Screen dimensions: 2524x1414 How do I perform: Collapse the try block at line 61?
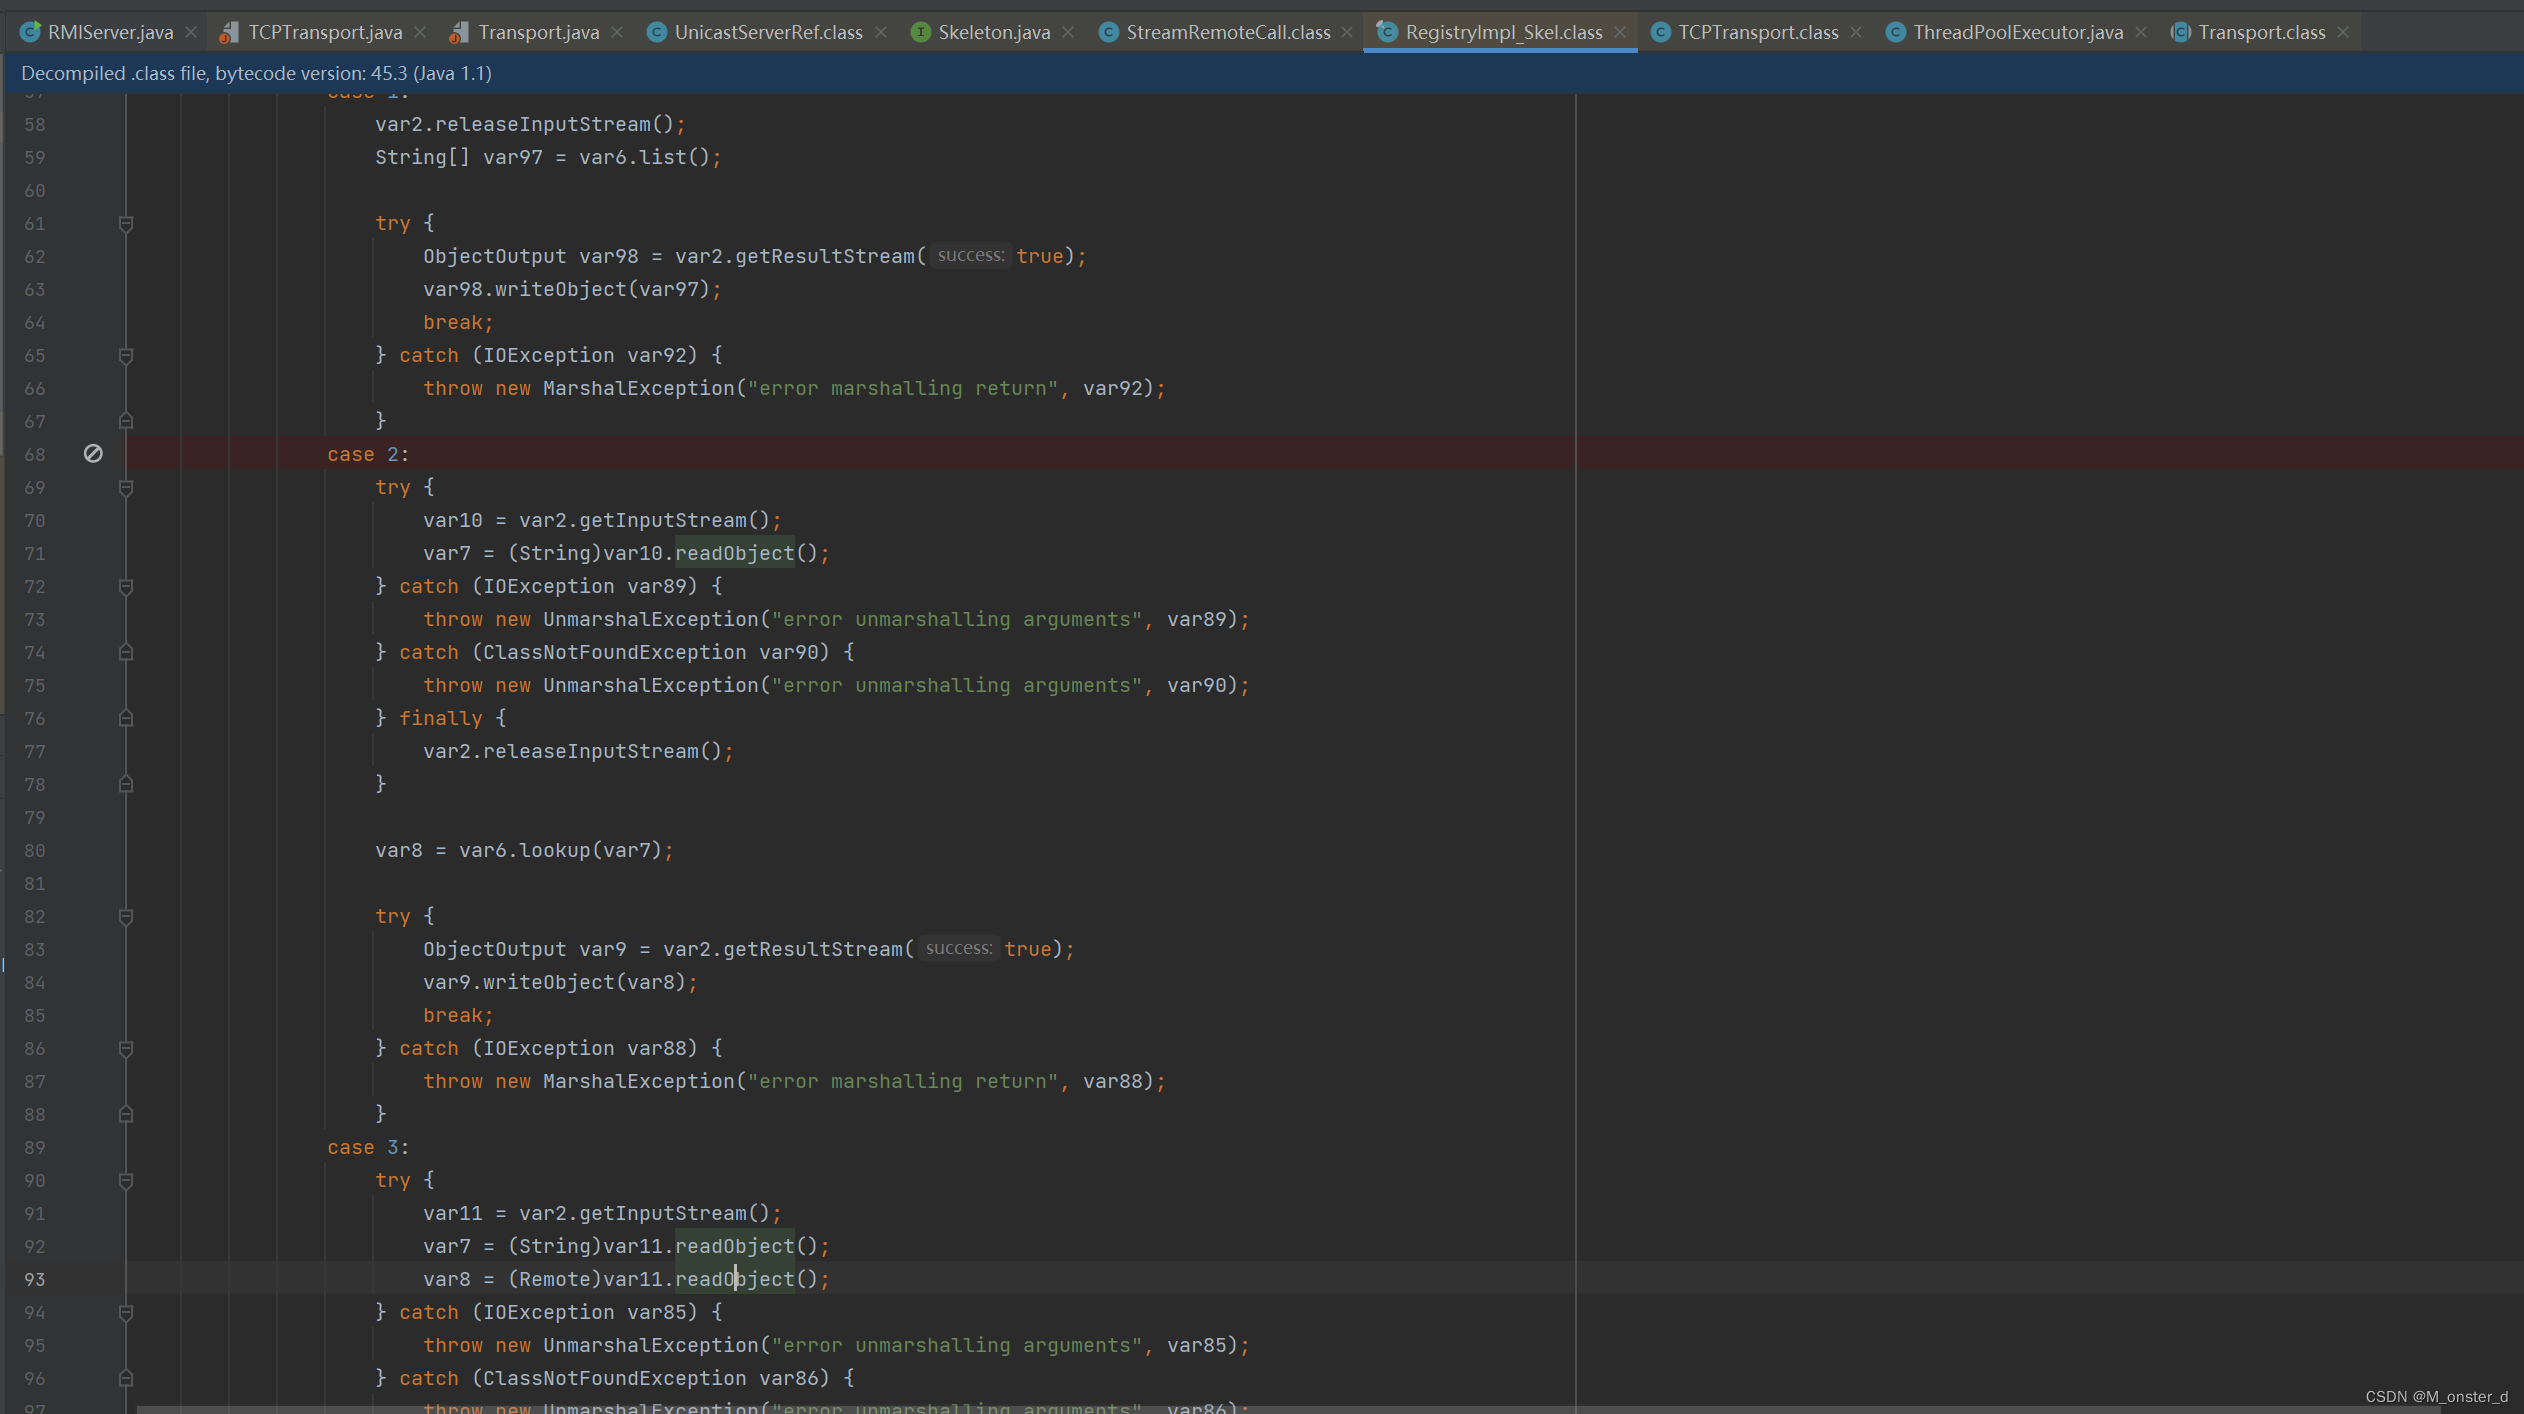[x=126, y=223]
